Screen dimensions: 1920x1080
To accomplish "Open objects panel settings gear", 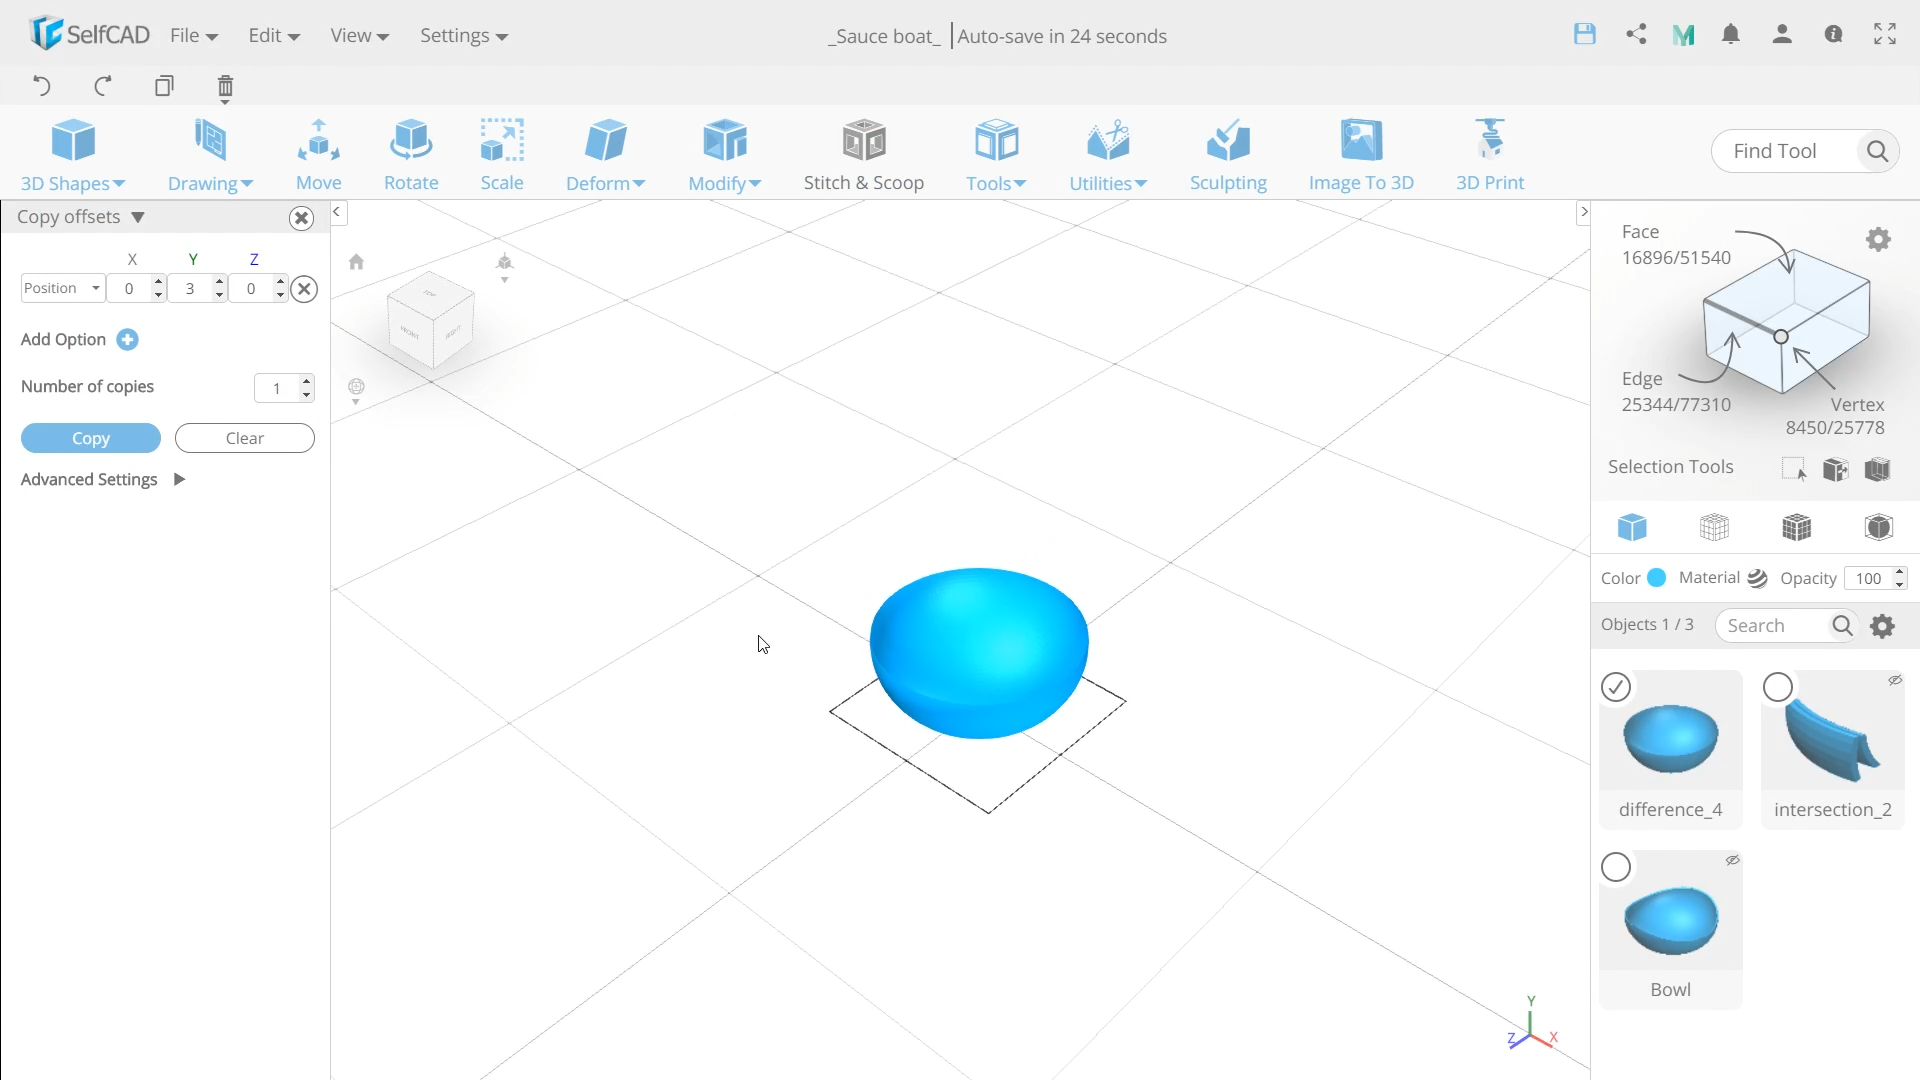I will 1883,626.
